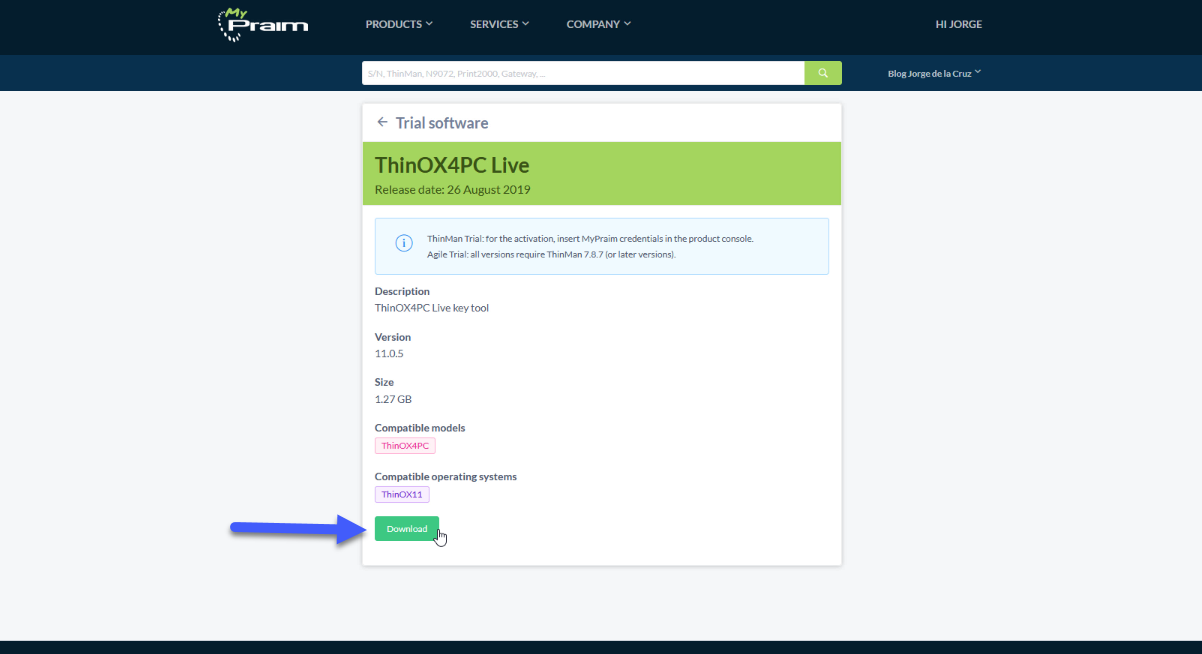Click the ThinOX4PC compatible model tag
Screen dimensions: 1202x654
[405, 446]
